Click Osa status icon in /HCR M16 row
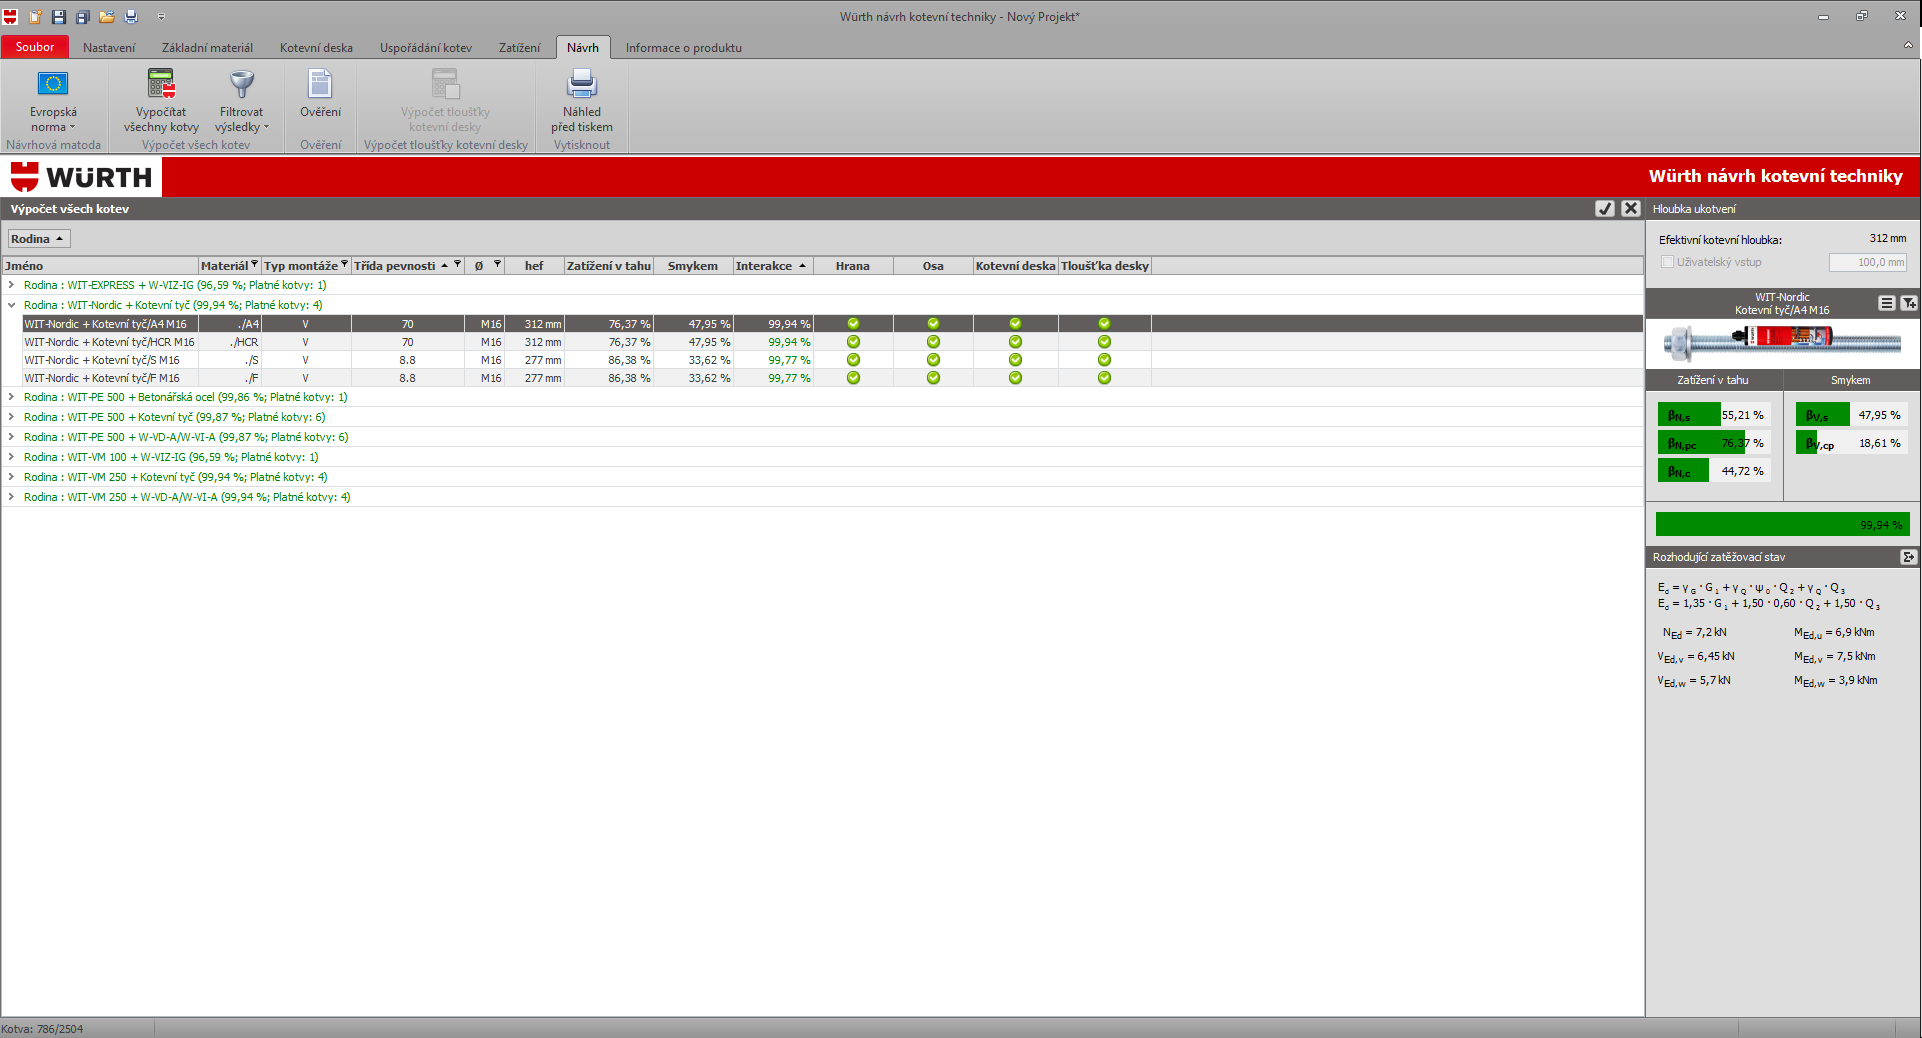The height and width of the screenshot is (1038, 1922). [933, 342]
